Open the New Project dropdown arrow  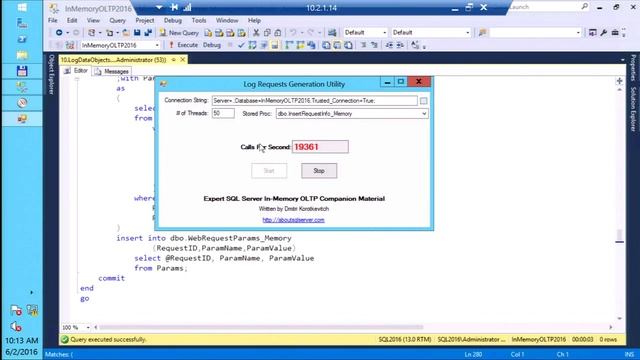[100, 33]
